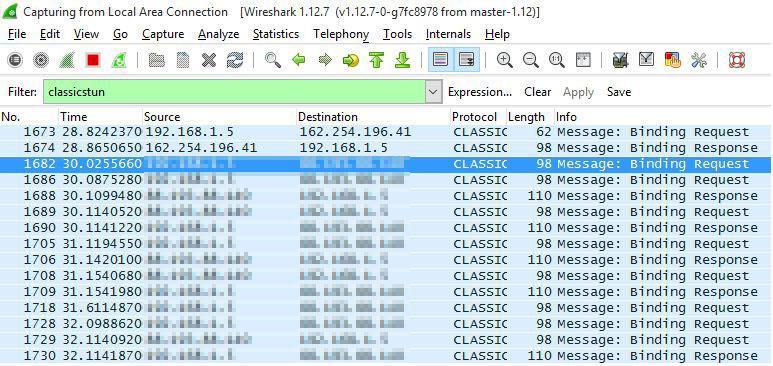The width and height of the screenshot is (773, 366).
Task: Open the Edit menu
Action: tap(50, 34)
